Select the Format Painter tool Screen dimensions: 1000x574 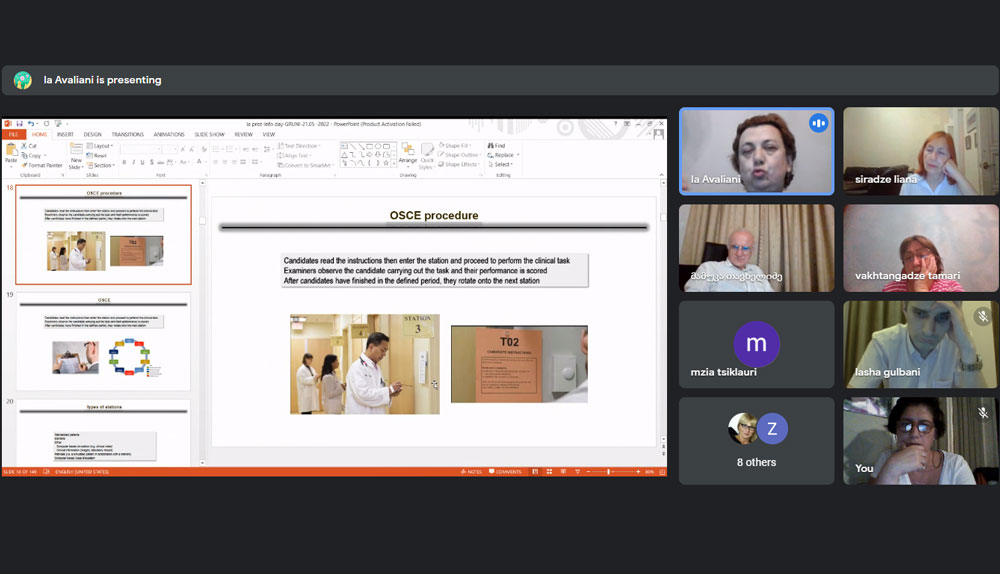[44, 165]
